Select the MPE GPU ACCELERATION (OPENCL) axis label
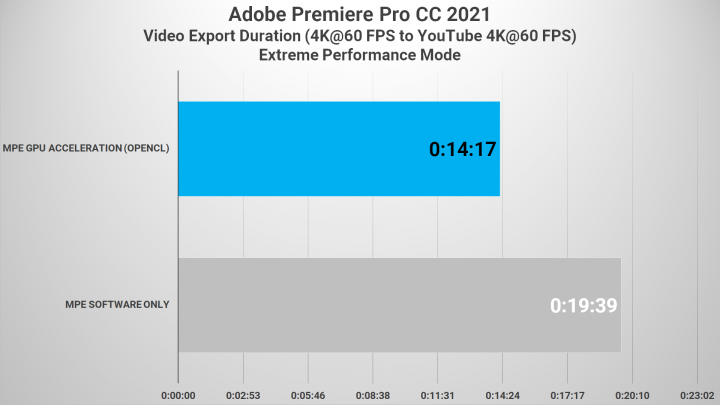The width and height of the screenshot is (720, 405). [86, 148]
